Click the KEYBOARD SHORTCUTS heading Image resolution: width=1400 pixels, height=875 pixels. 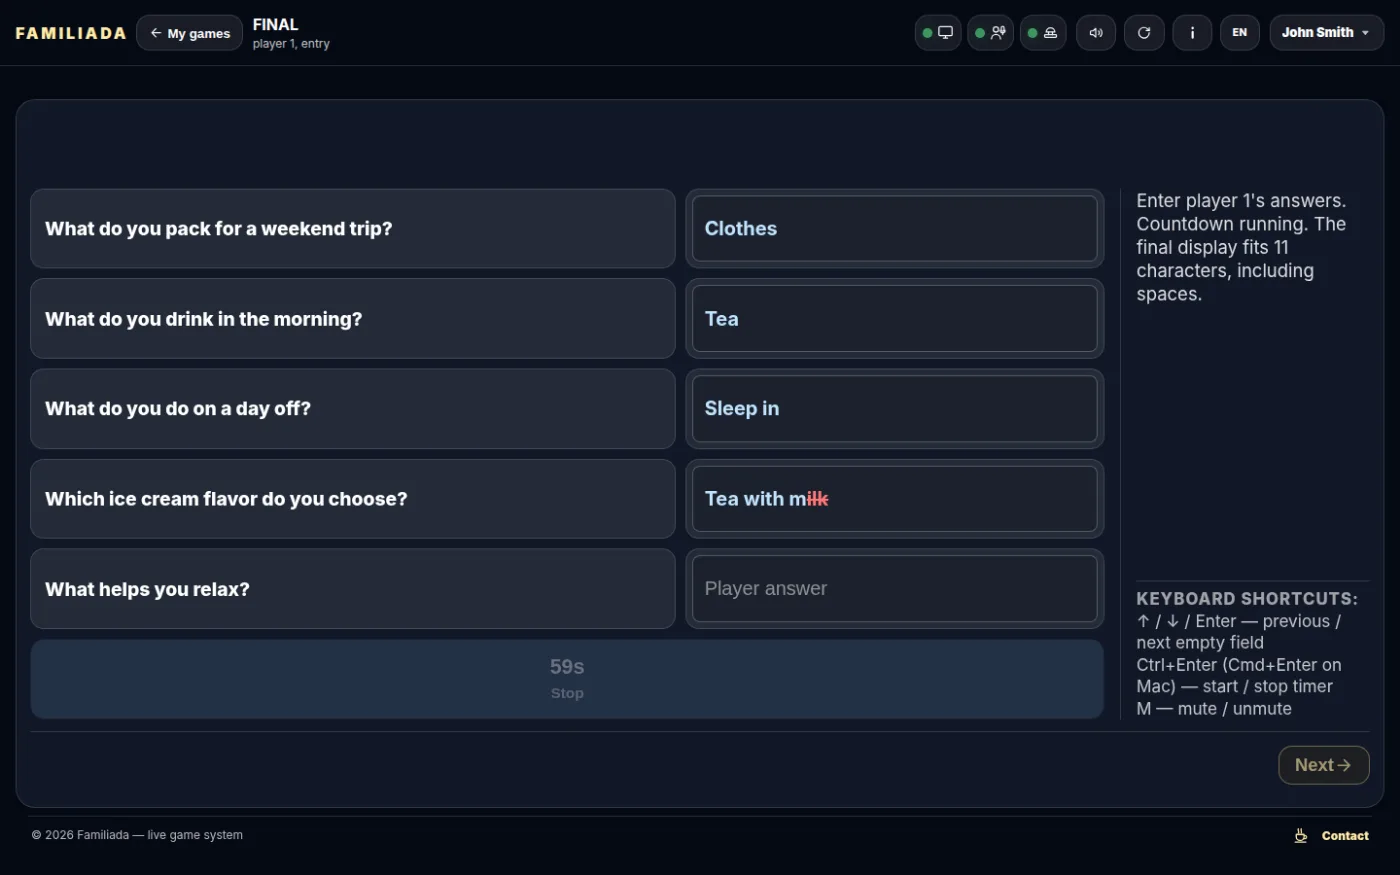click(1247, 599)
